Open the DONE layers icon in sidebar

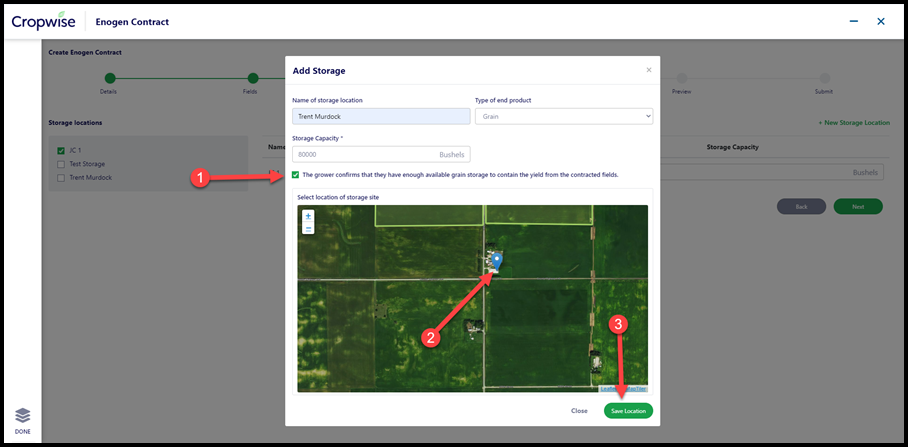(23, 415)
